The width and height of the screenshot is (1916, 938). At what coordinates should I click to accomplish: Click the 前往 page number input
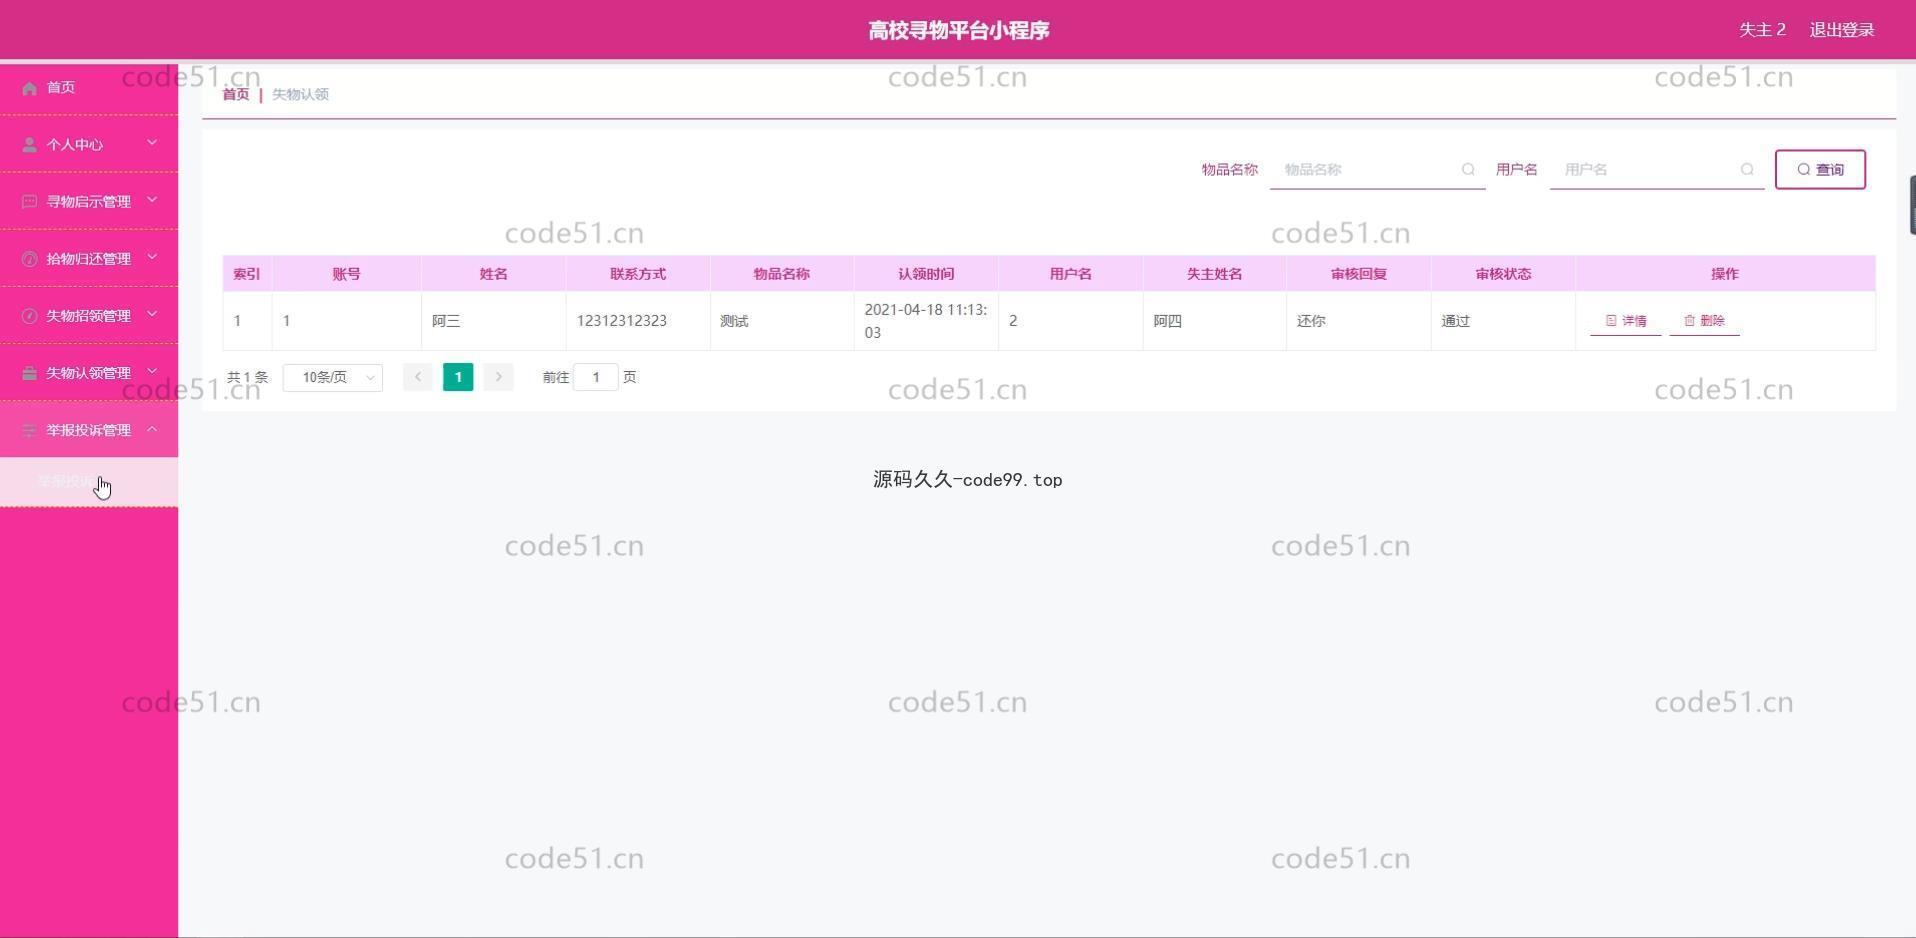pyautogui.click(x=596, y=377)
